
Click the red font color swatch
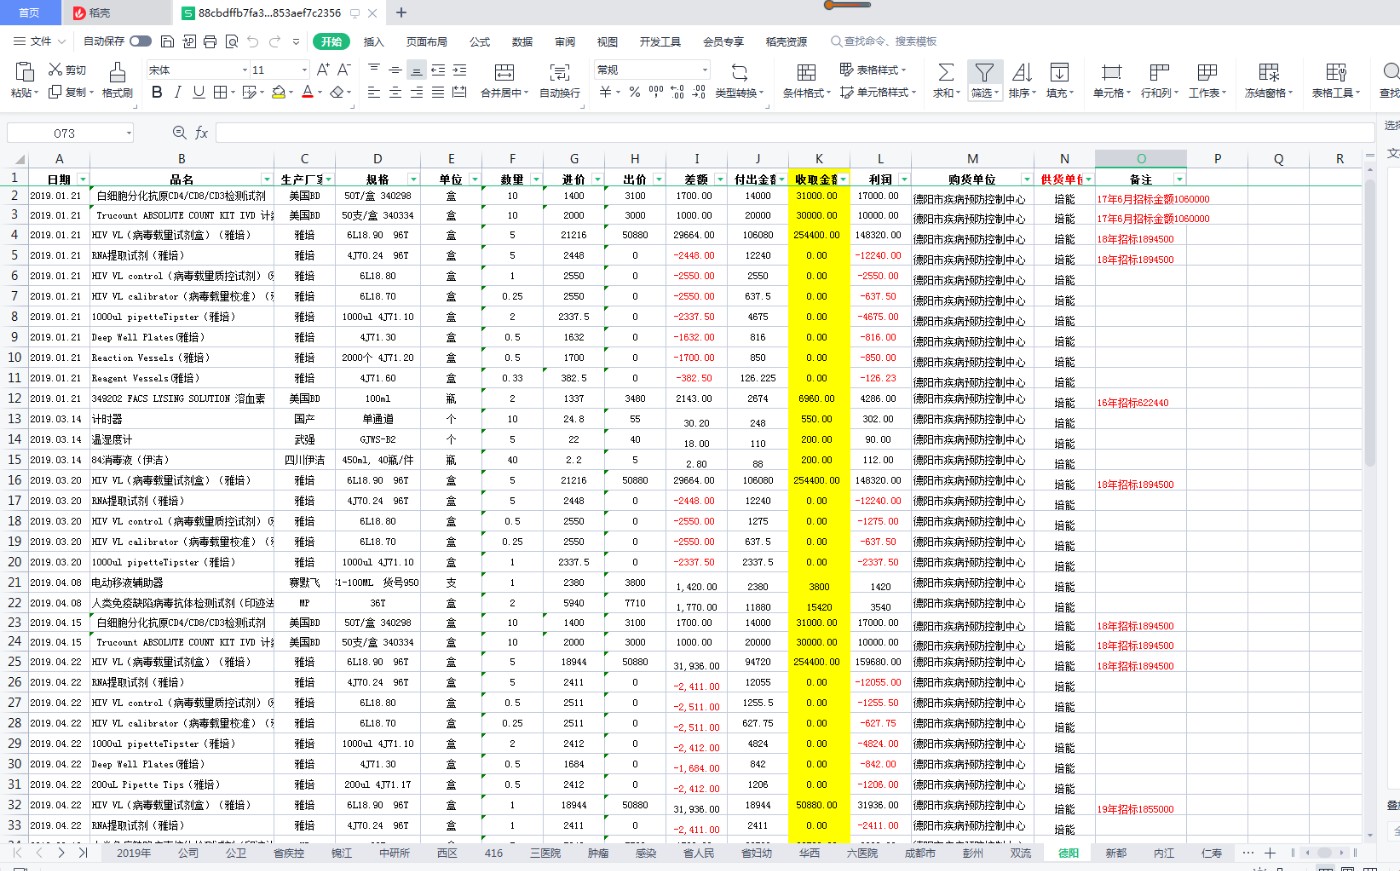[x=307, y=92]
